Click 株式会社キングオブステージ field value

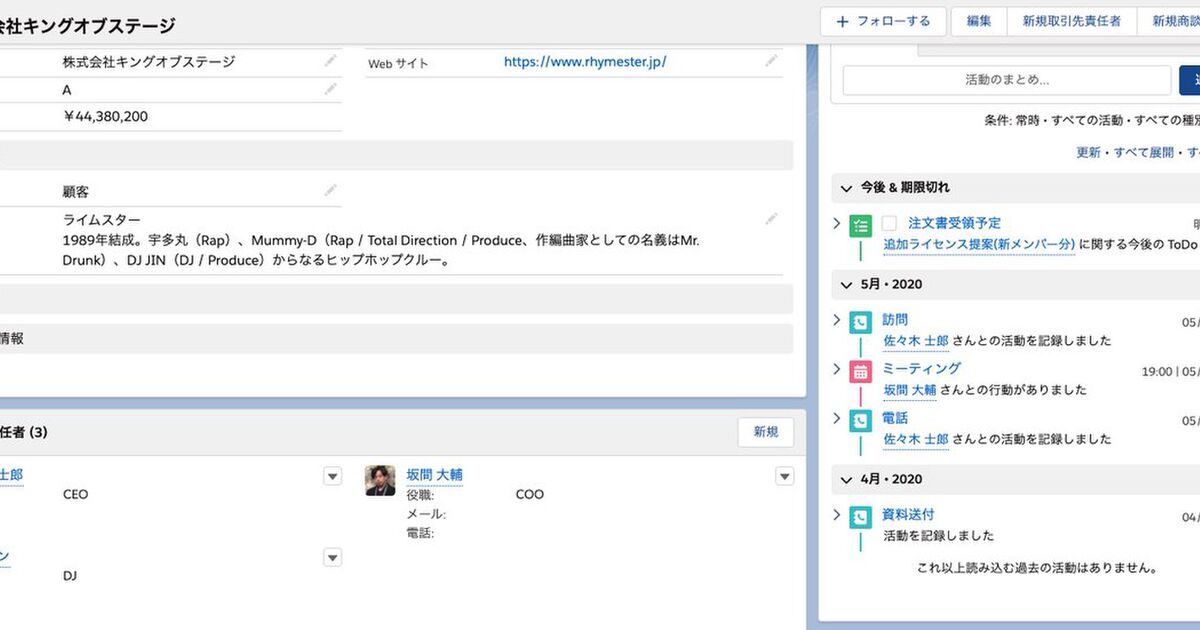click(x=149, y=62)
